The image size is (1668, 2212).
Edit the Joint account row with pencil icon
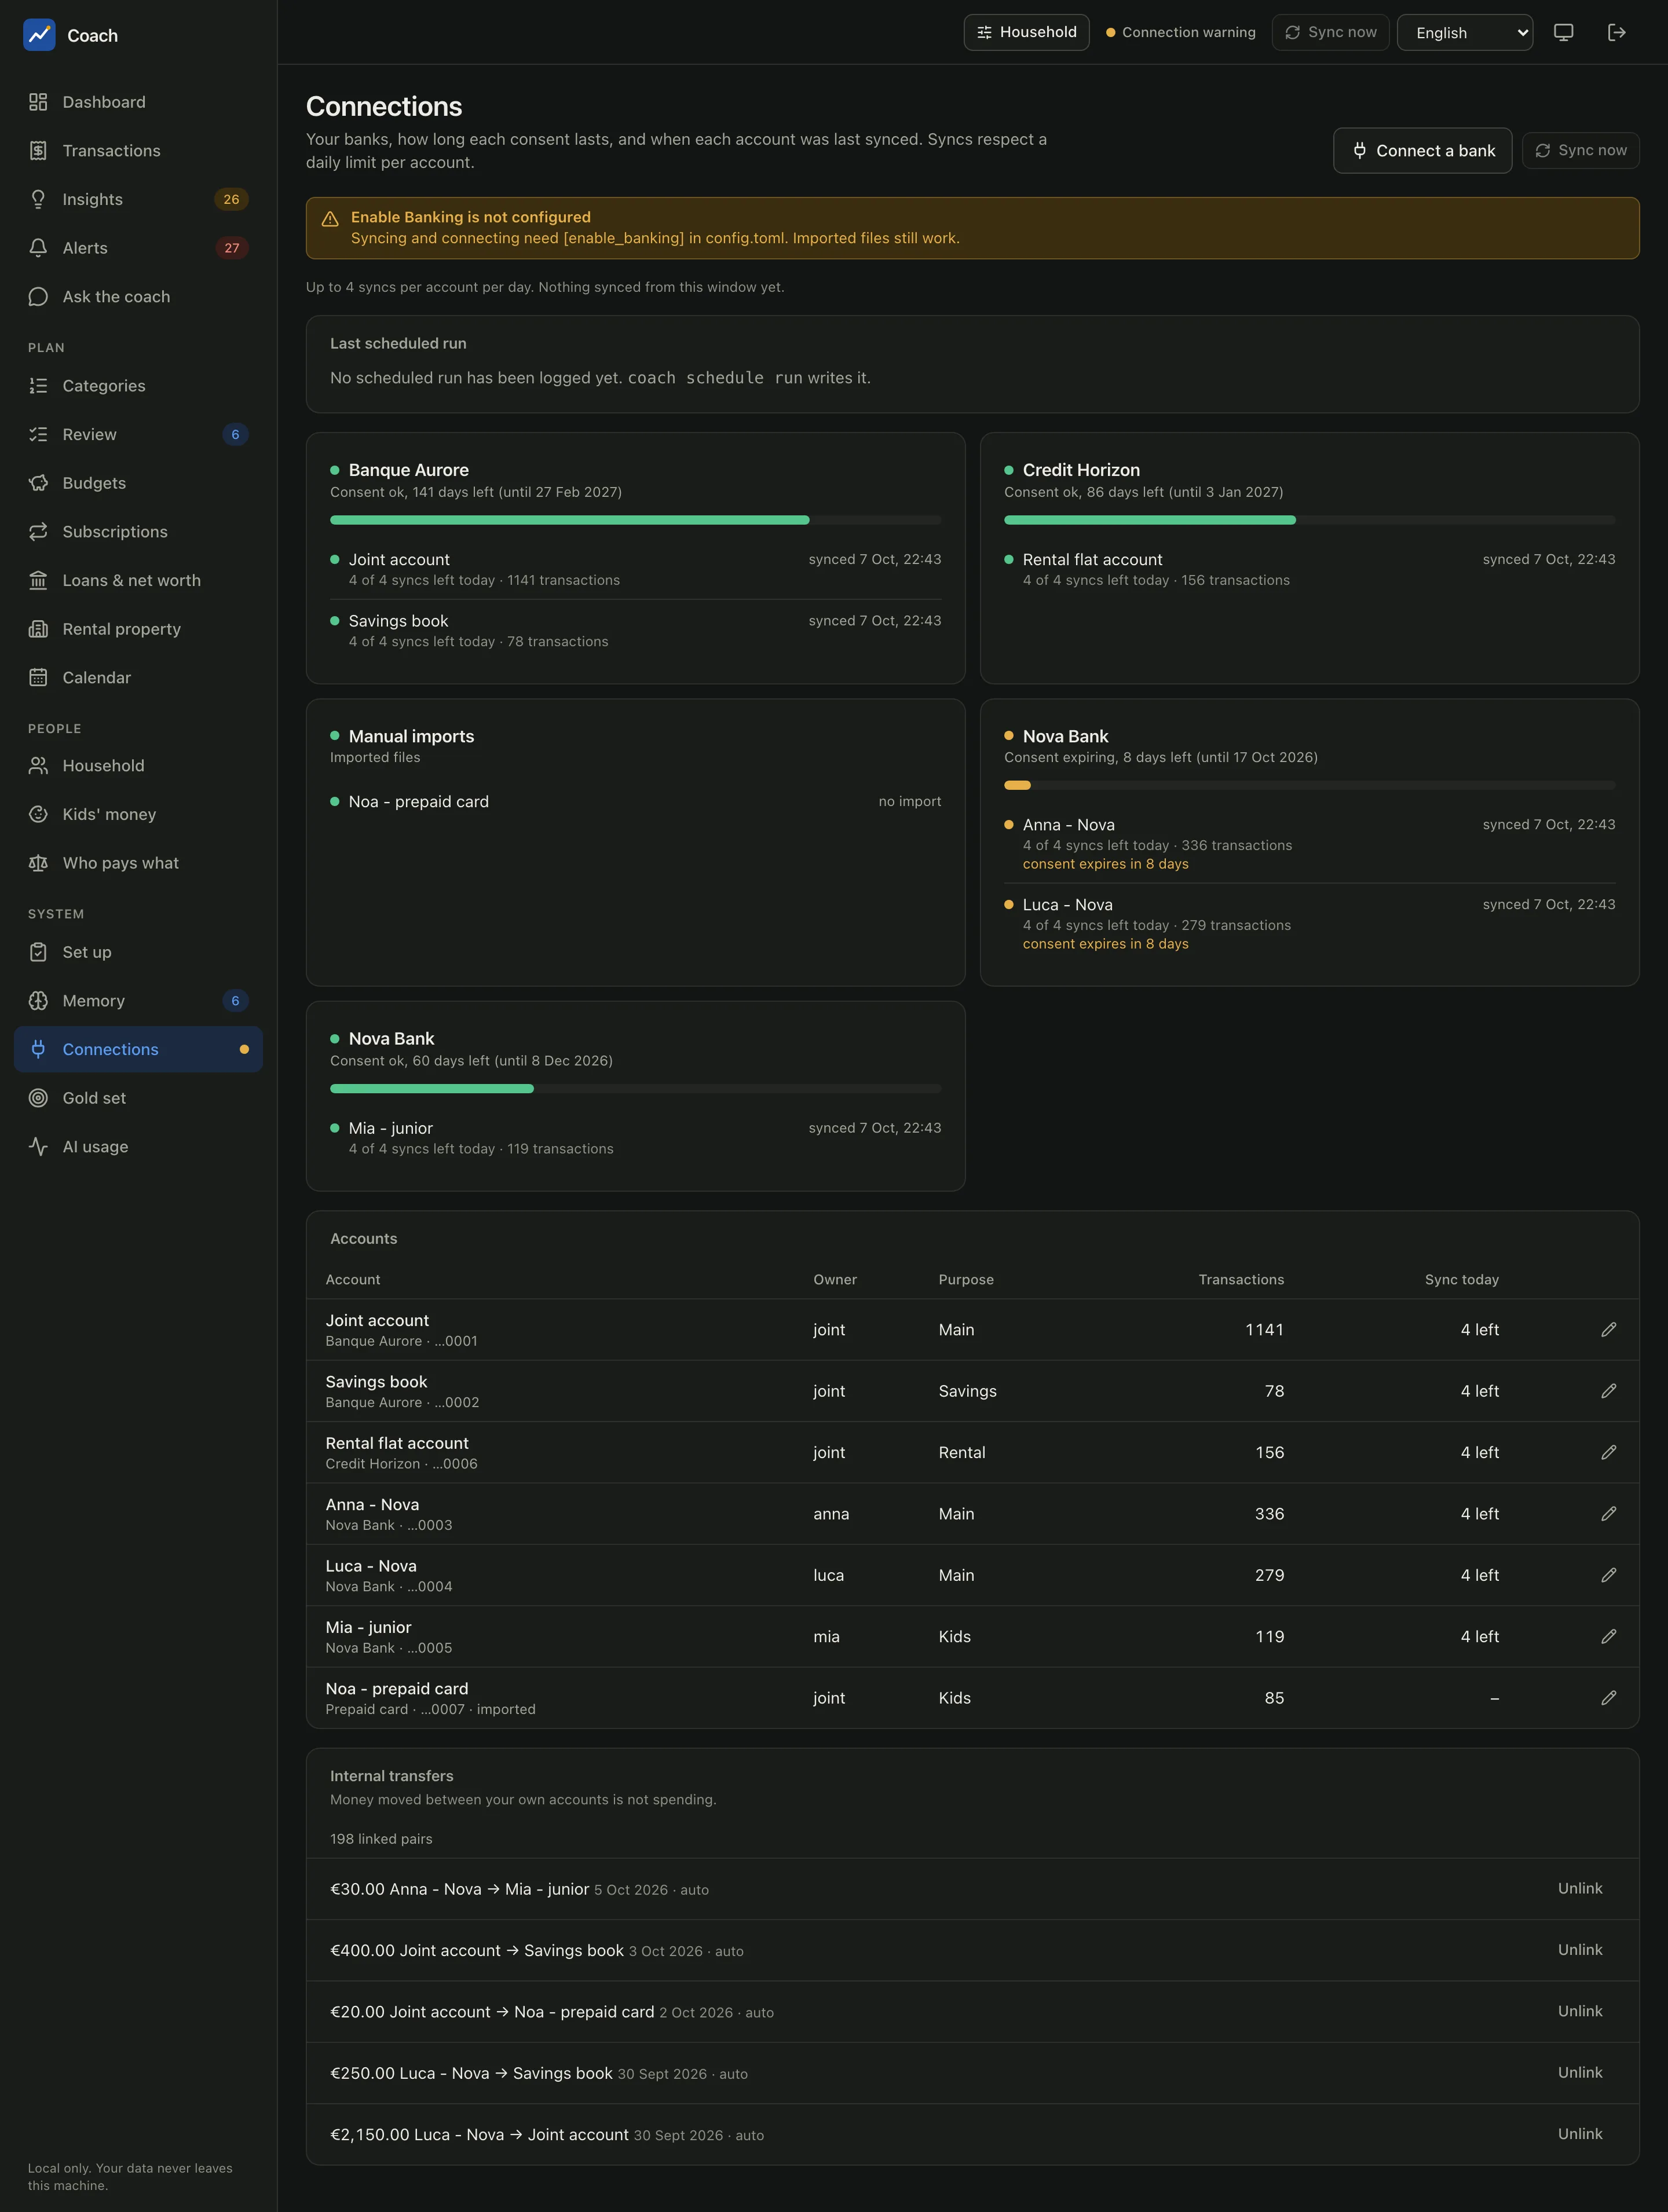1608,1330
